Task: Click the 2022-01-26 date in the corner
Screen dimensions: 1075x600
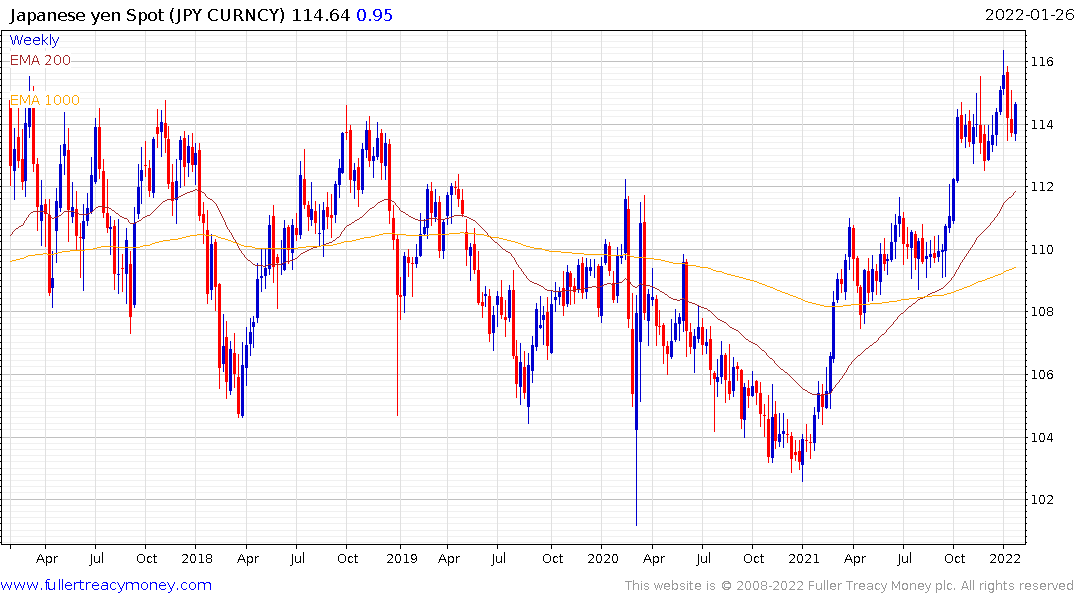Action: click(x=1026, y=15)
